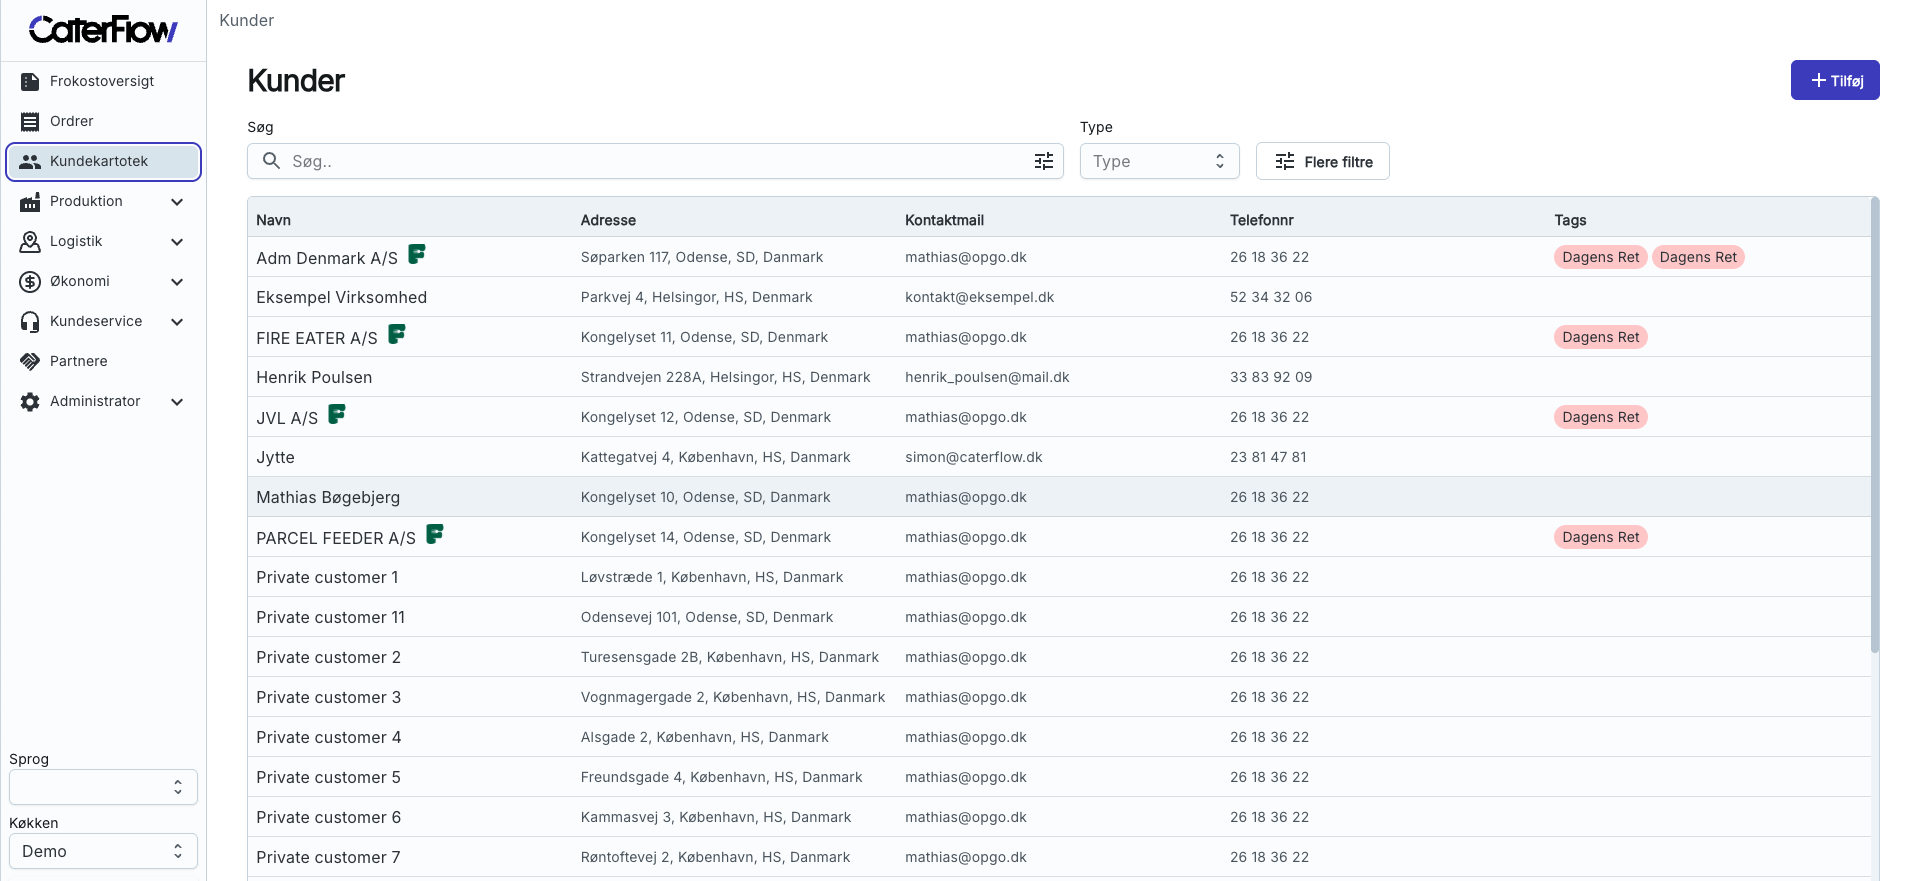
Task: Click address Strandvejen 228A, Helsingor
Action: pyautogui.click(x=725, y=377)
